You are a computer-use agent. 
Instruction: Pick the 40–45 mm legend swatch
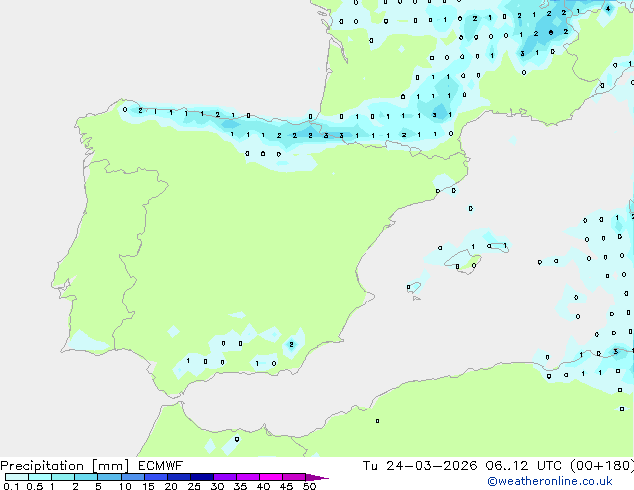point(271,477)
